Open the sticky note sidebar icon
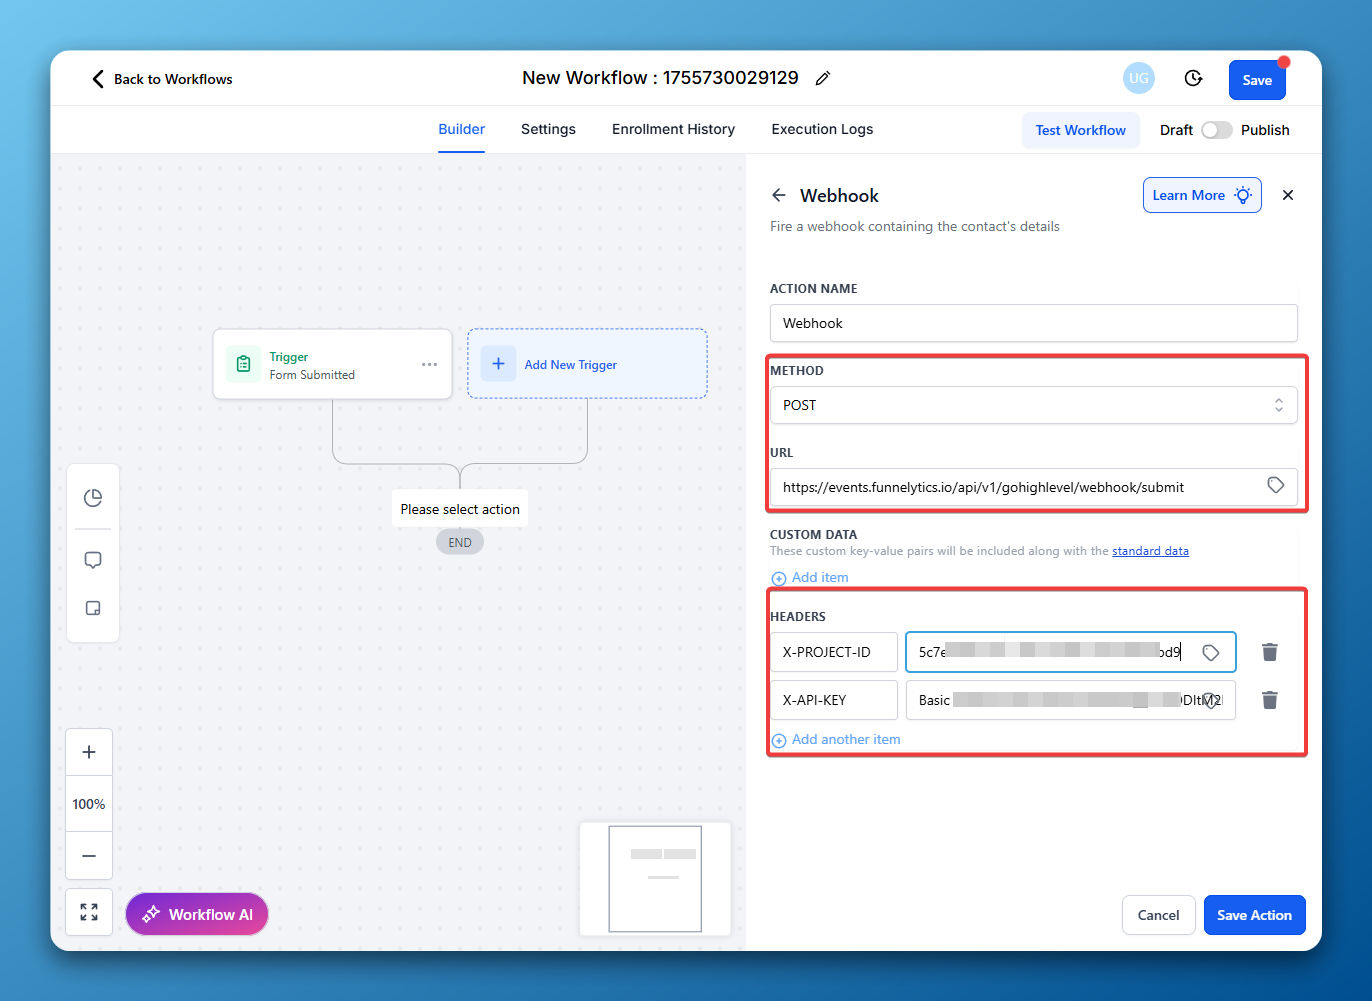This screenshot has width=1372, height=1001. point(93,608)
